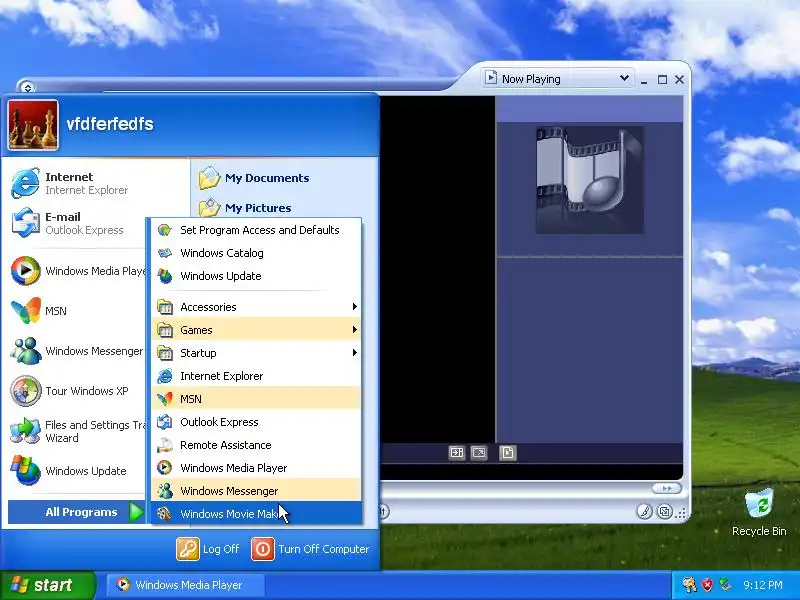Click the film and music note album art
The width and height of the screenshot is (800, 600).
click(589, 180)
